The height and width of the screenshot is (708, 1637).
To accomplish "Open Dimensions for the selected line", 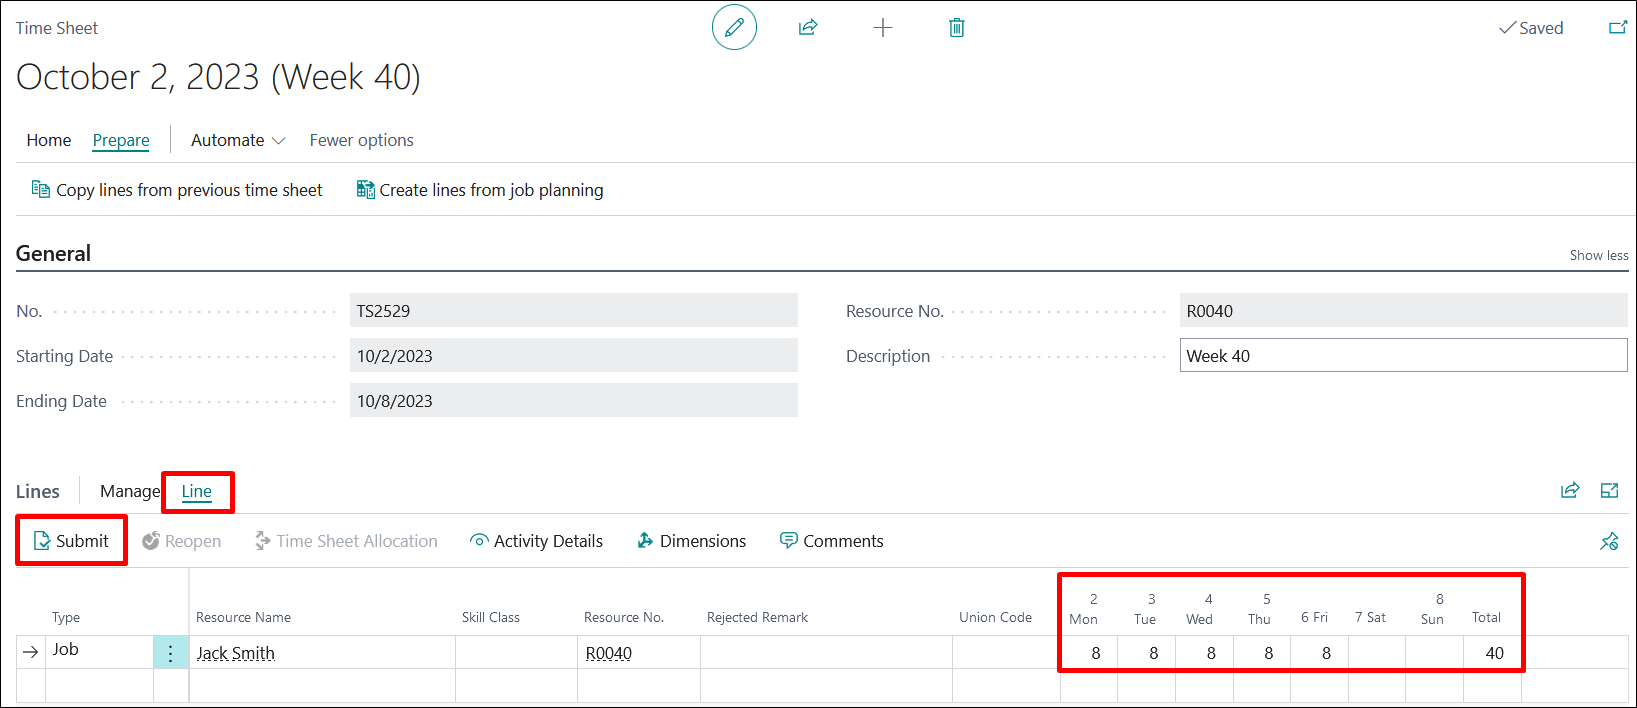I will click(692, 541).
